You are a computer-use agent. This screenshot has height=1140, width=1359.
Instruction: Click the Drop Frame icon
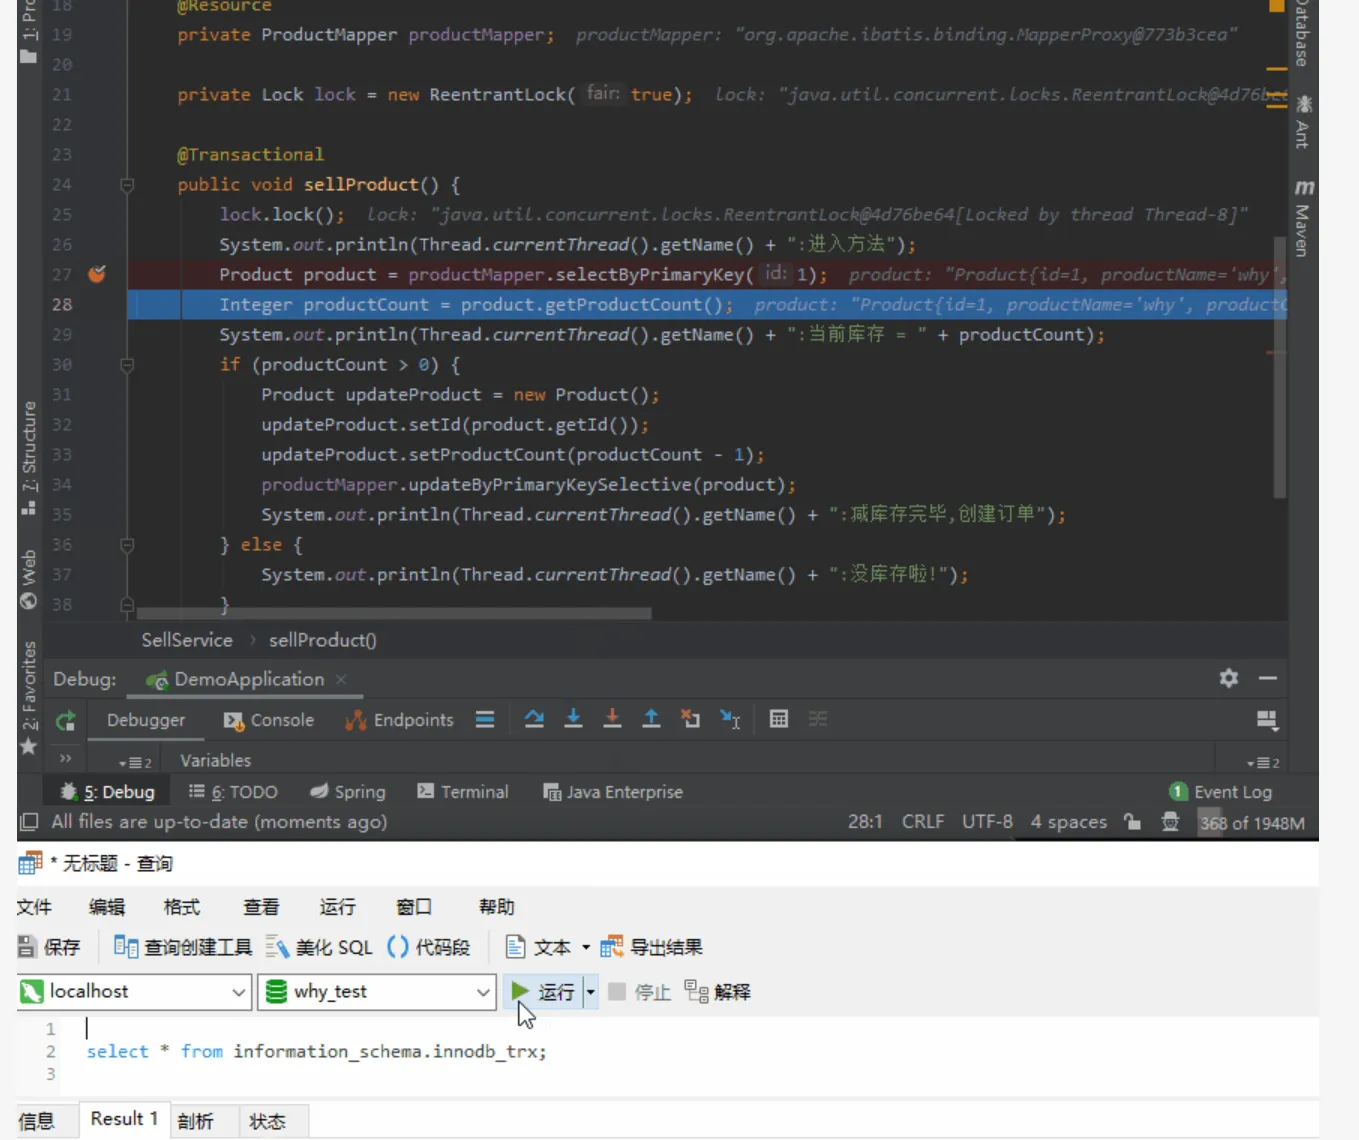tap(690, 719)
